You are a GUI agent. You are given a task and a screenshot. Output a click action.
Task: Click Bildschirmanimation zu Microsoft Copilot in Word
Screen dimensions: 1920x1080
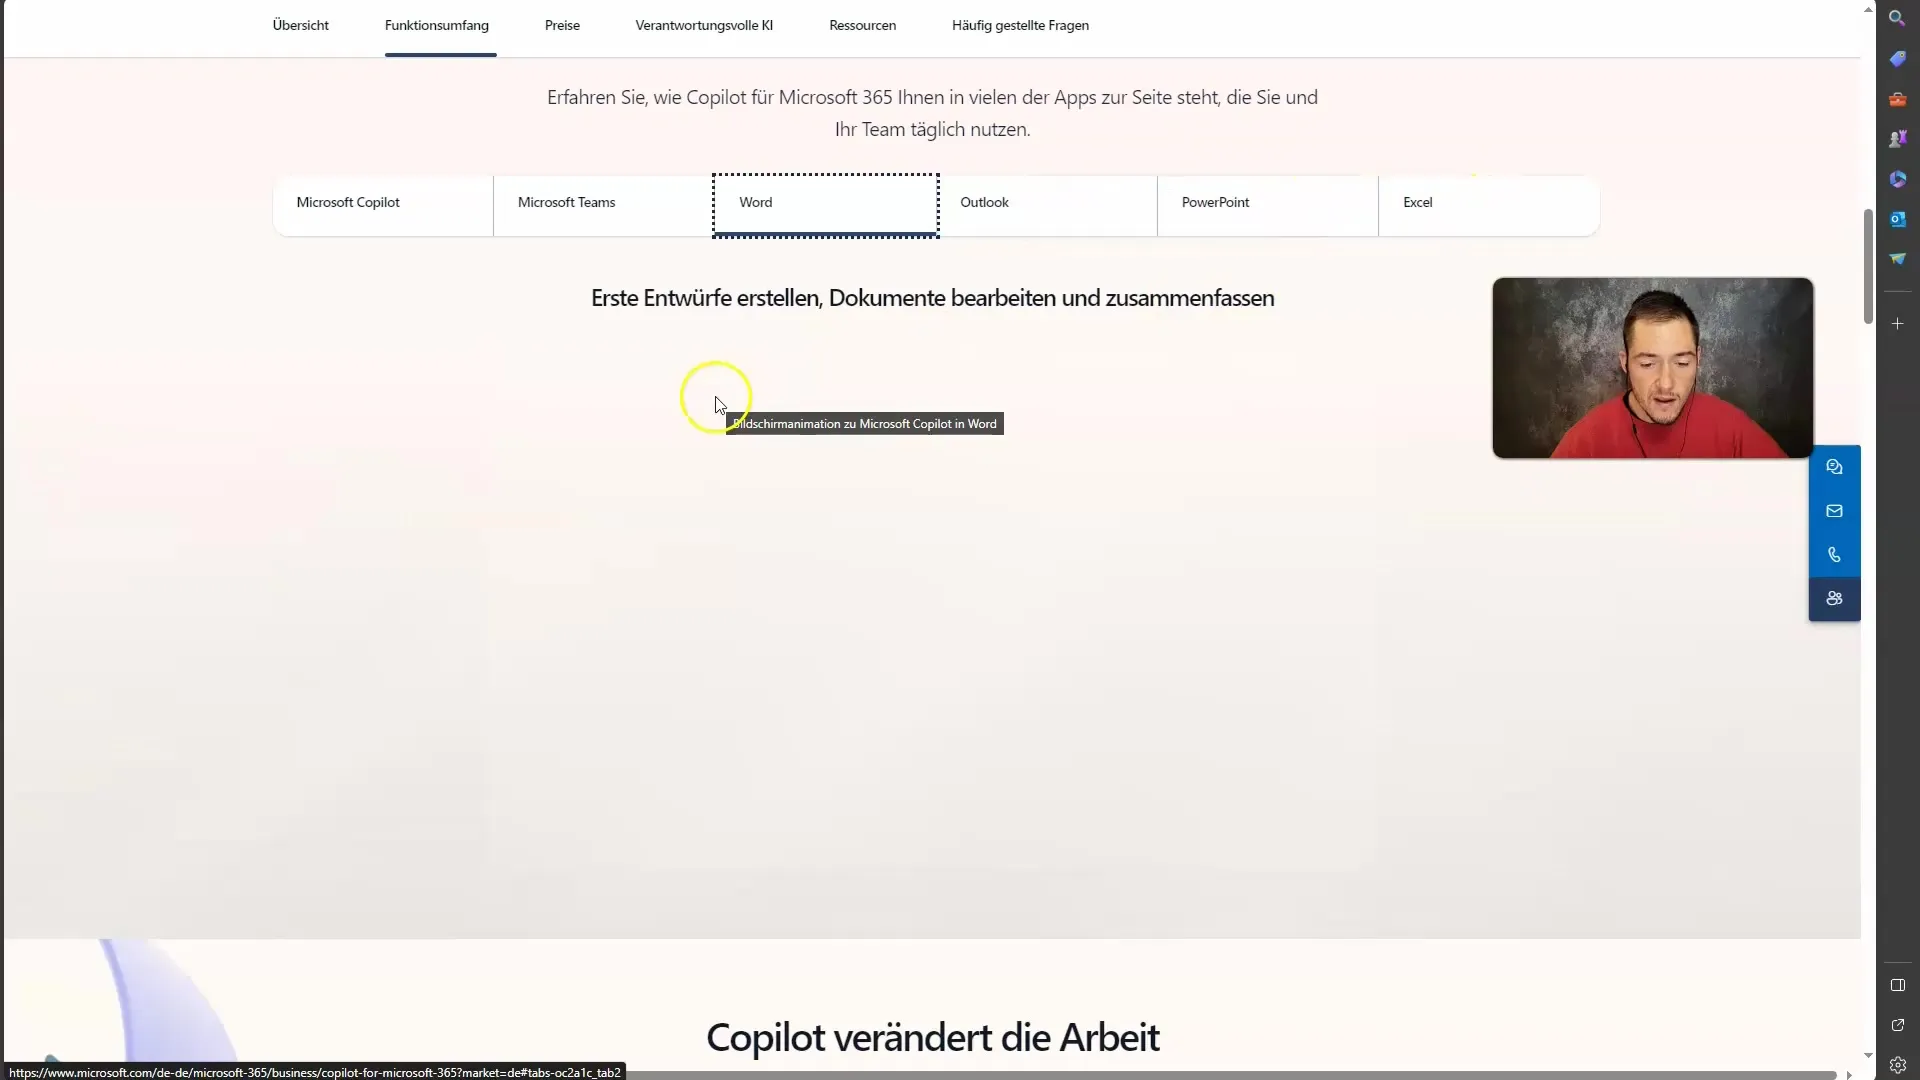tap(864, 422)
